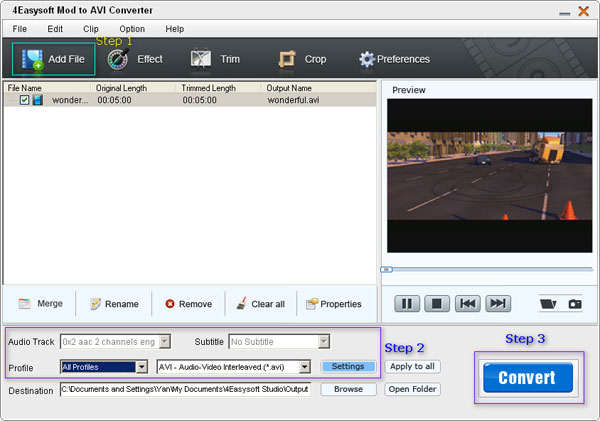This screenshot has width=600, height=421.
Task: Close the converter window
Action: (584, 11)
